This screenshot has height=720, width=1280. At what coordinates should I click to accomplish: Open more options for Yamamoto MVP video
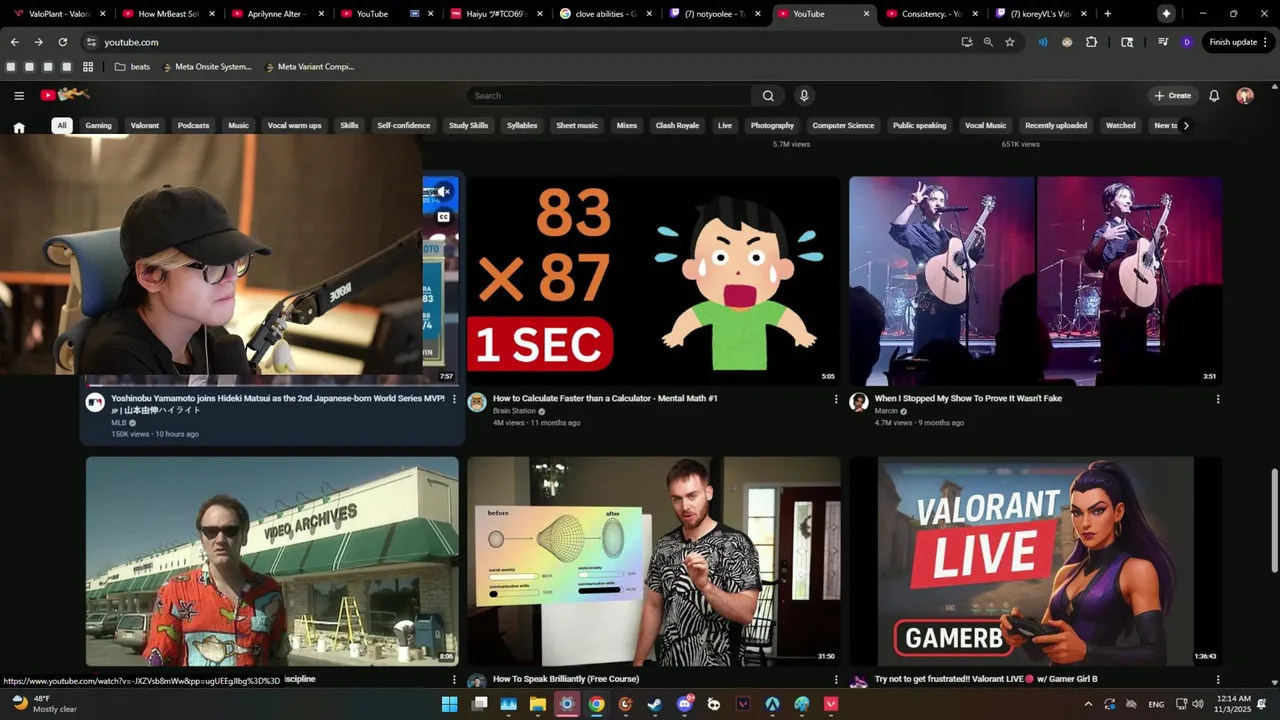pyautogui.click(x=454, y=399)
